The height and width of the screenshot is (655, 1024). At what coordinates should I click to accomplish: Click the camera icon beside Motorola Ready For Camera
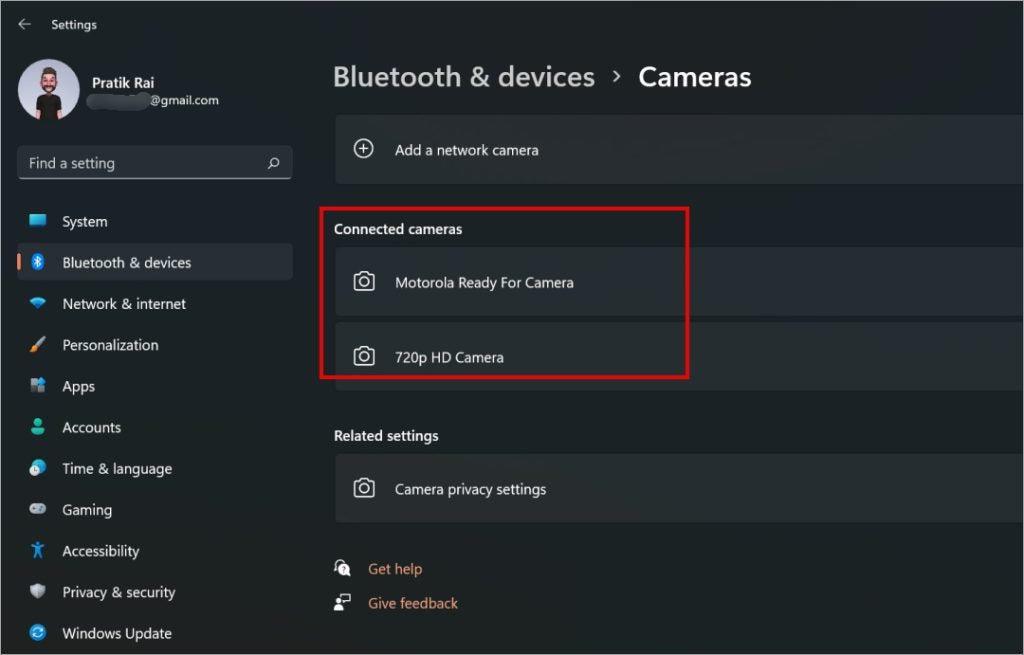click(x=364, y=282)
